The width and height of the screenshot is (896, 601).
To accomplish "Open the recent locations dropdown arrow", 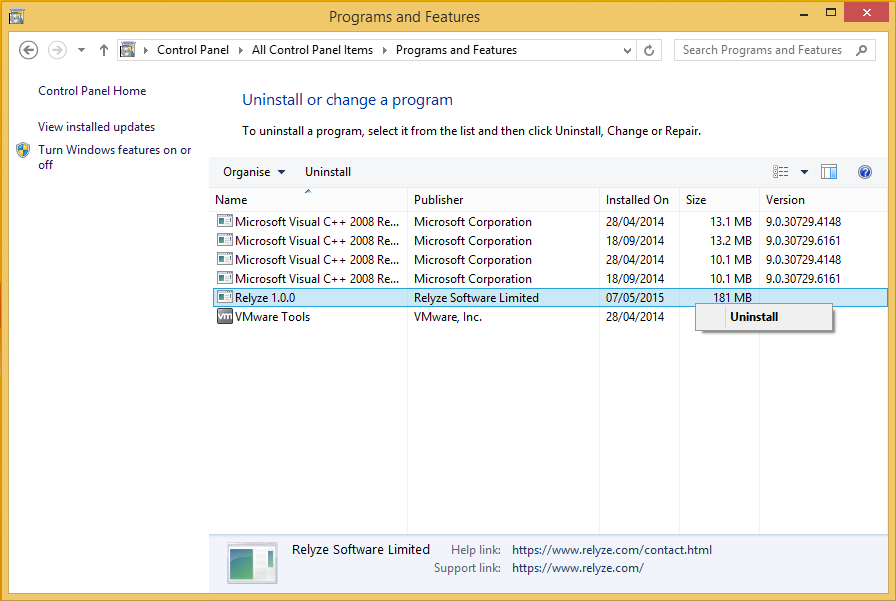I will pos(80,50).
